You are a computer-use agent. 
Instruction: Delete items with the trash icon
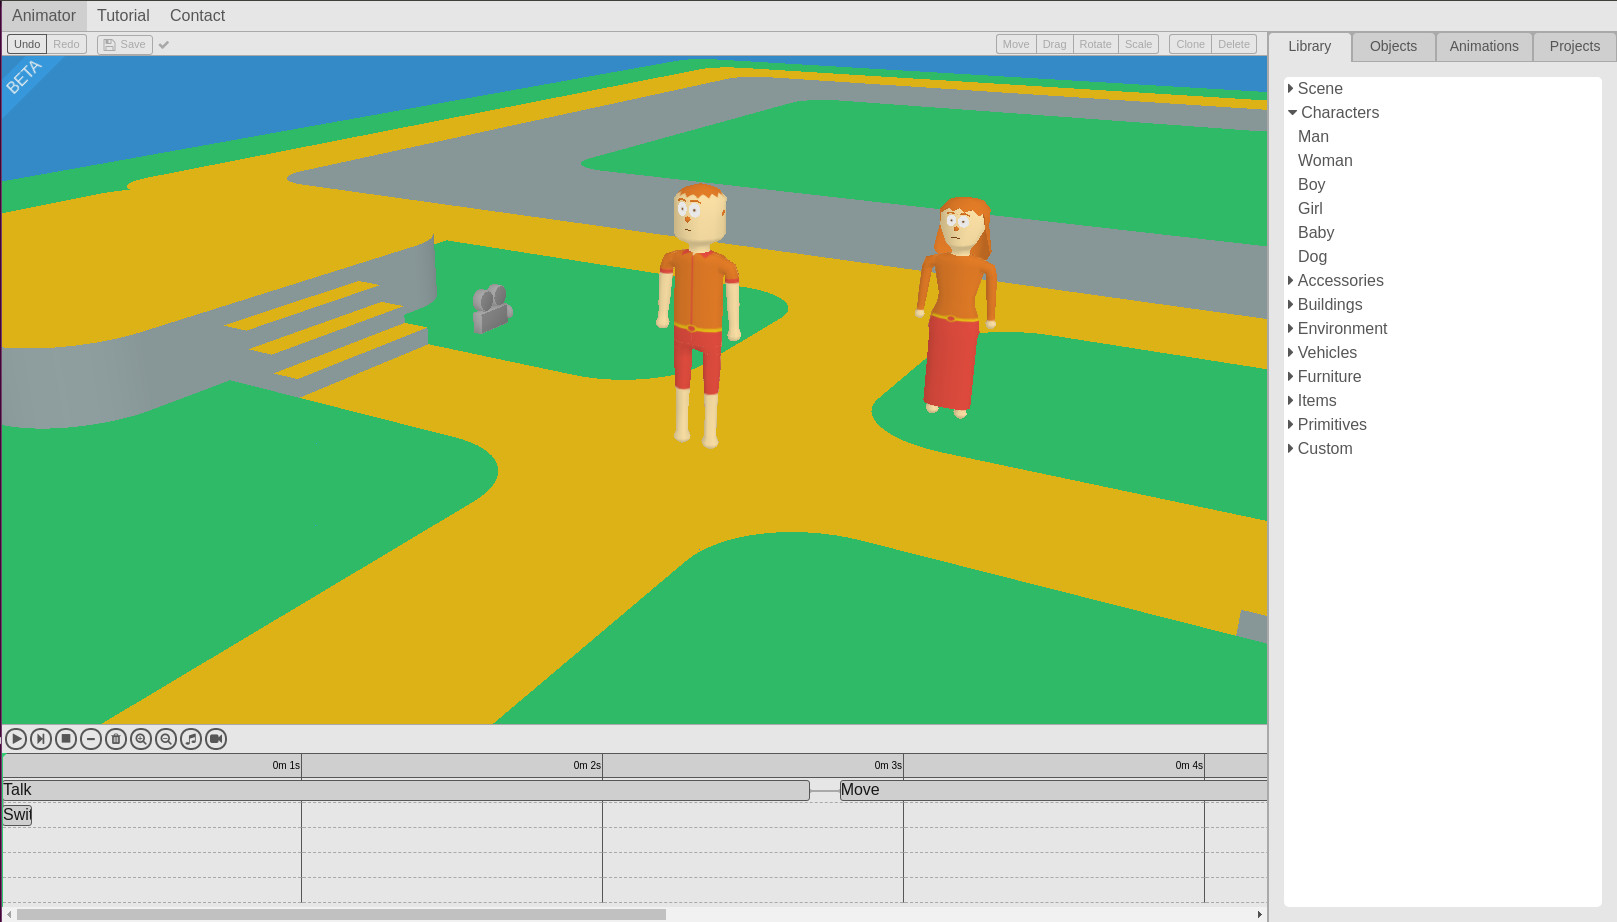coord(115,739)
